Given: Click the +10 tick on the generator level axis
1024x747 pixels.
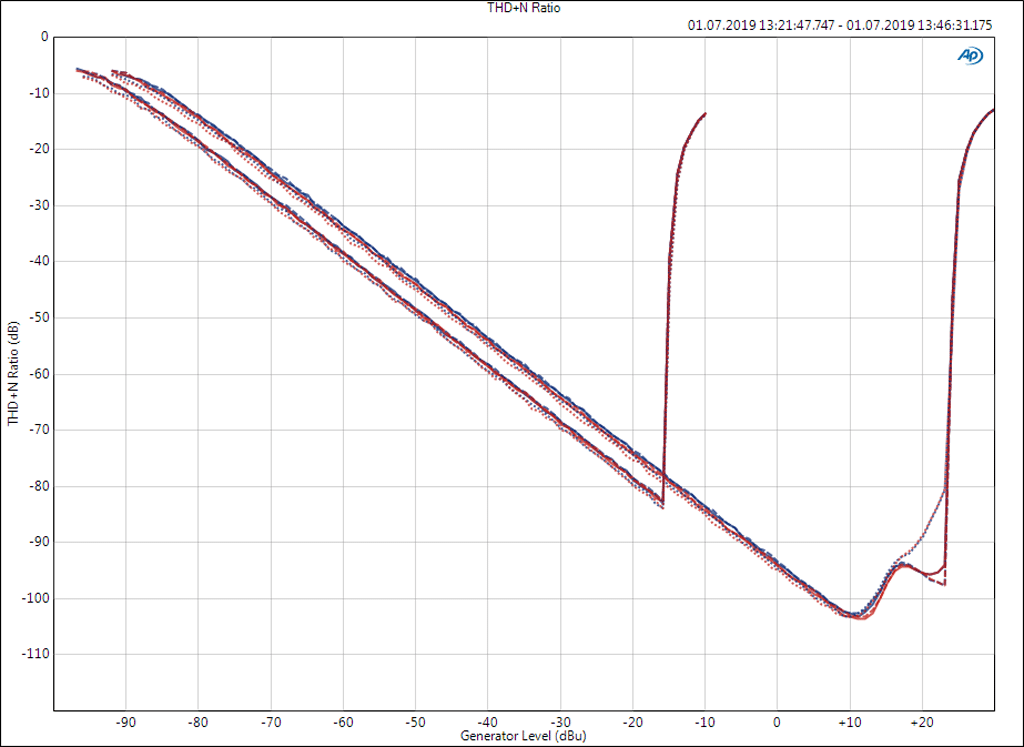Looking at the screenshot, I should 849,721.
